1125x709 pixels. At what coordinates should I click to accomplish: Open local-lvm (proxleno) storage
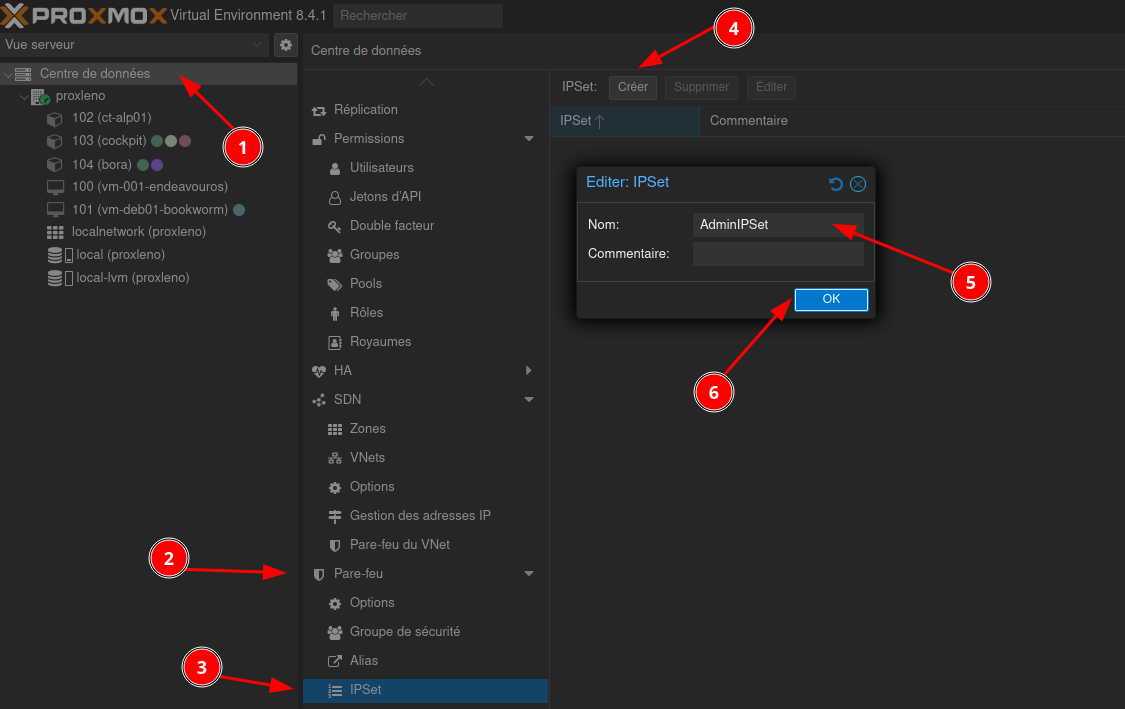132,278
